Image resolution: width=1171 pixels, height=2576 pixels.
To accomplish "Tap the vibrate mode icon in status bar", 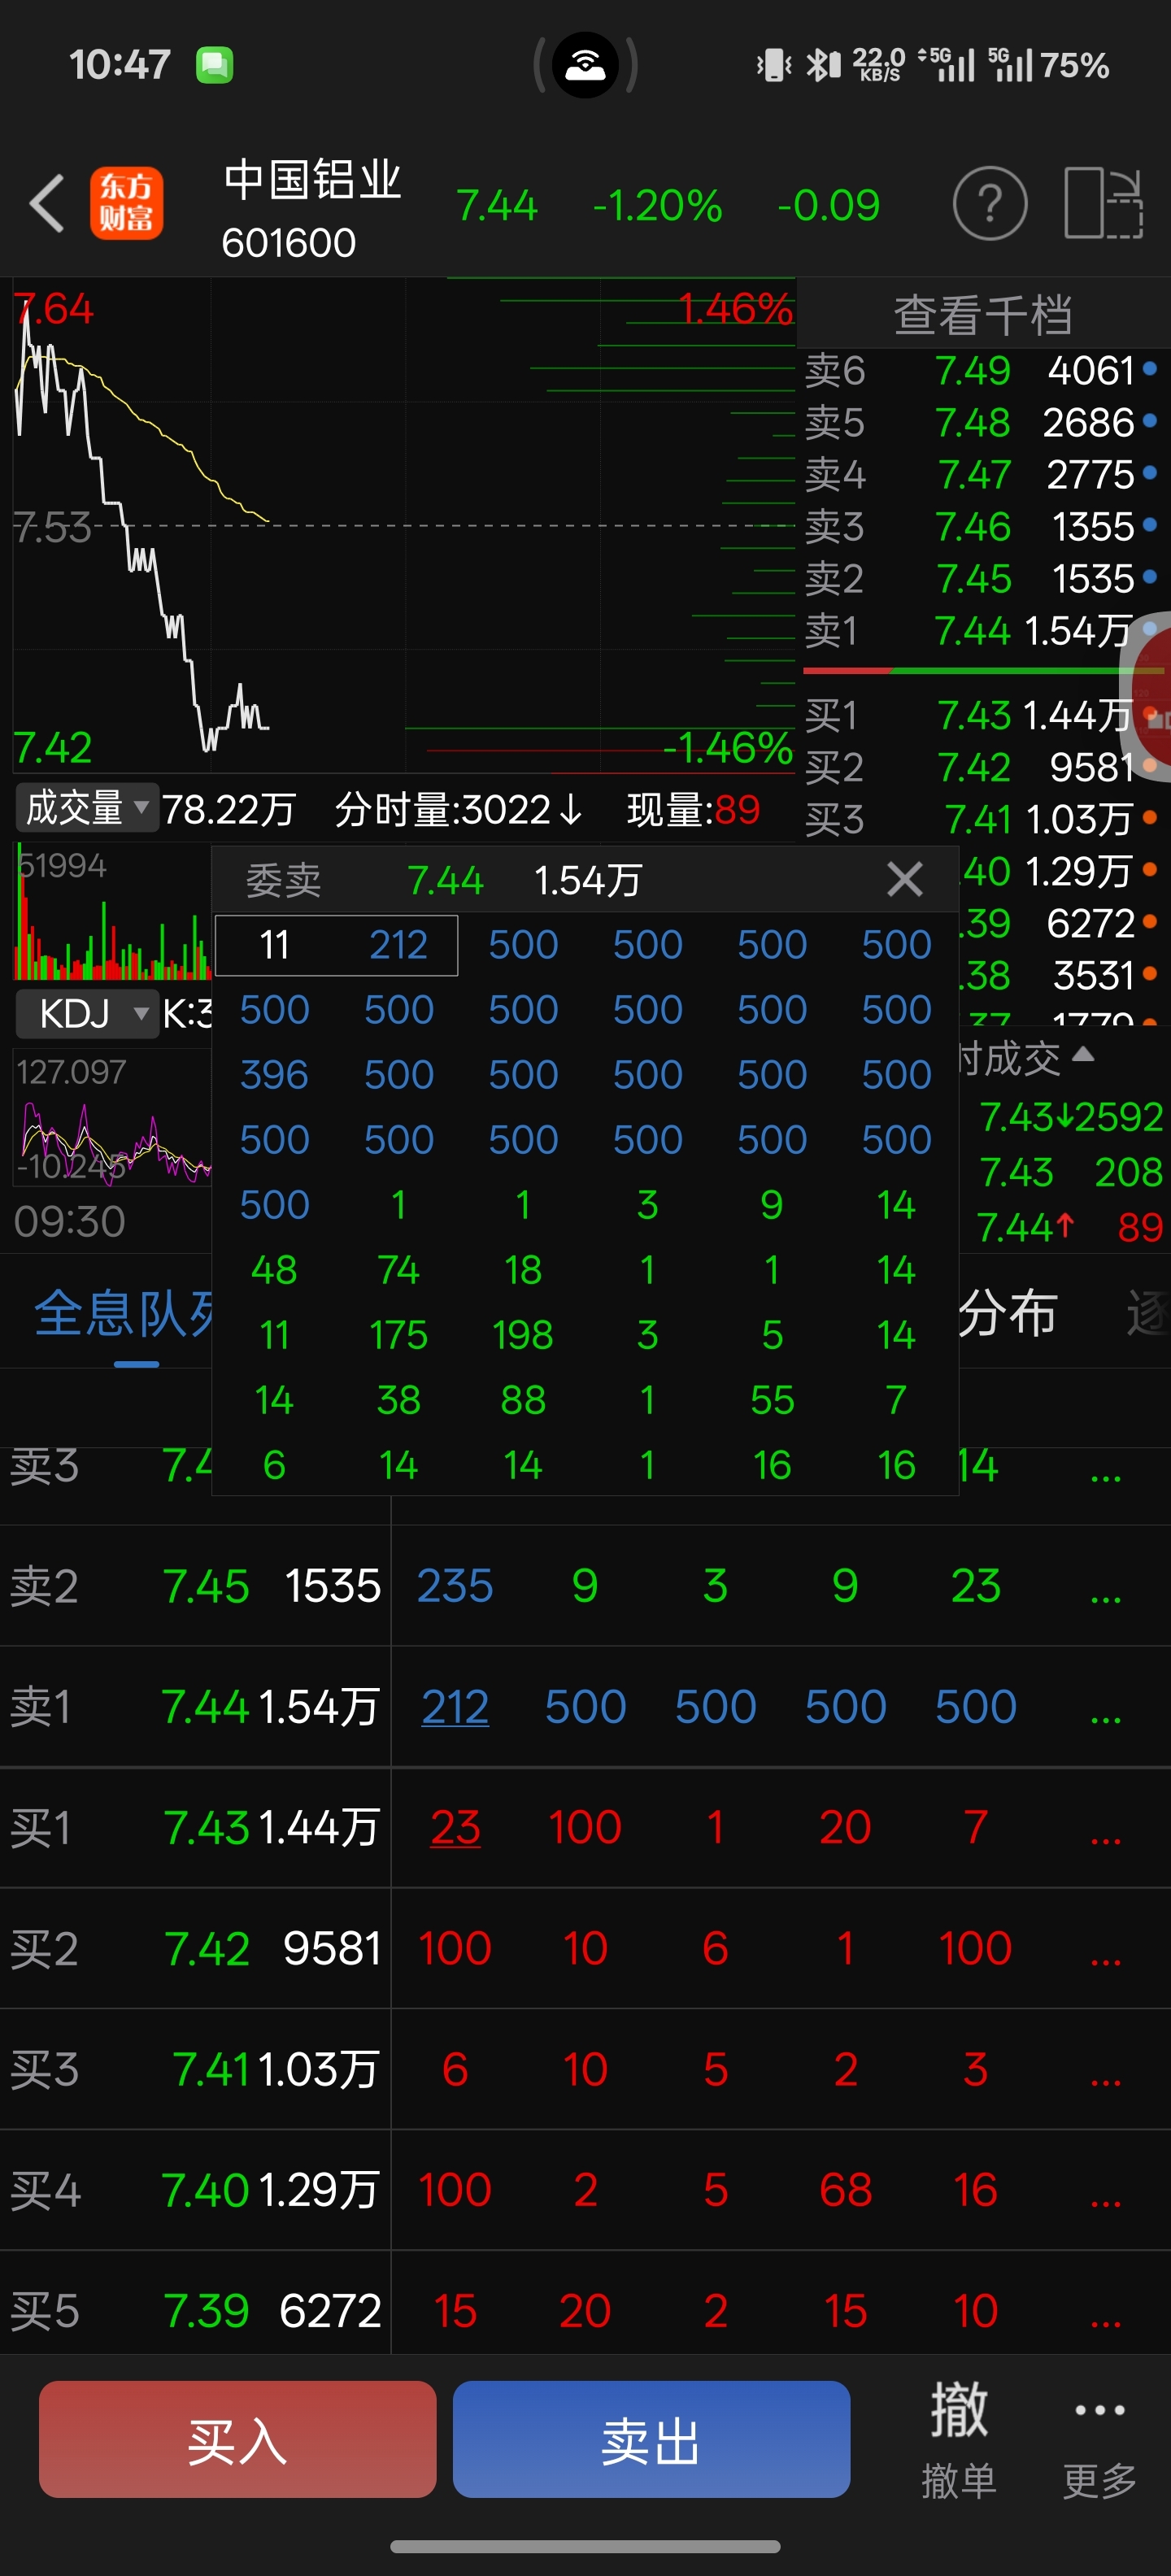I will [774, 66].
